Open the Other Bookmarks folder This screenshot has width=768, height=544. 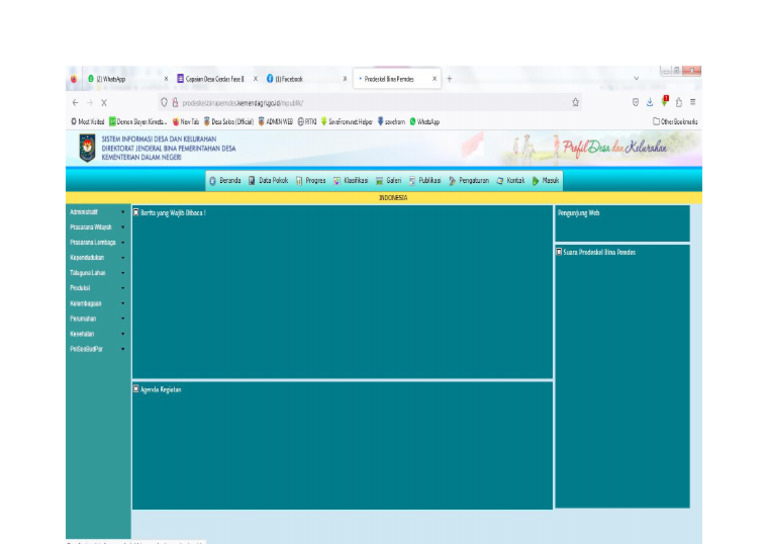(675, 121)
